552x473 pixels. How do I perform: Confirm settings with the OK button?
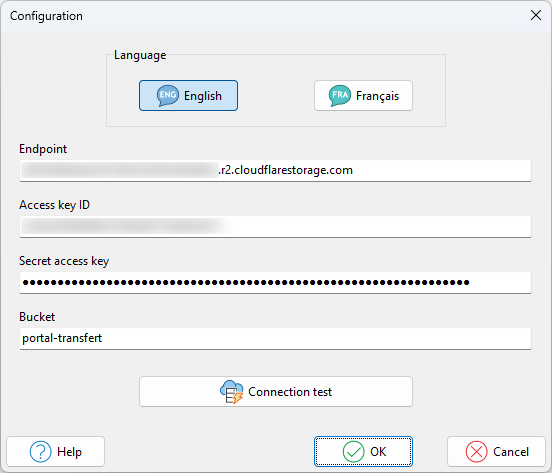point(363,452)
